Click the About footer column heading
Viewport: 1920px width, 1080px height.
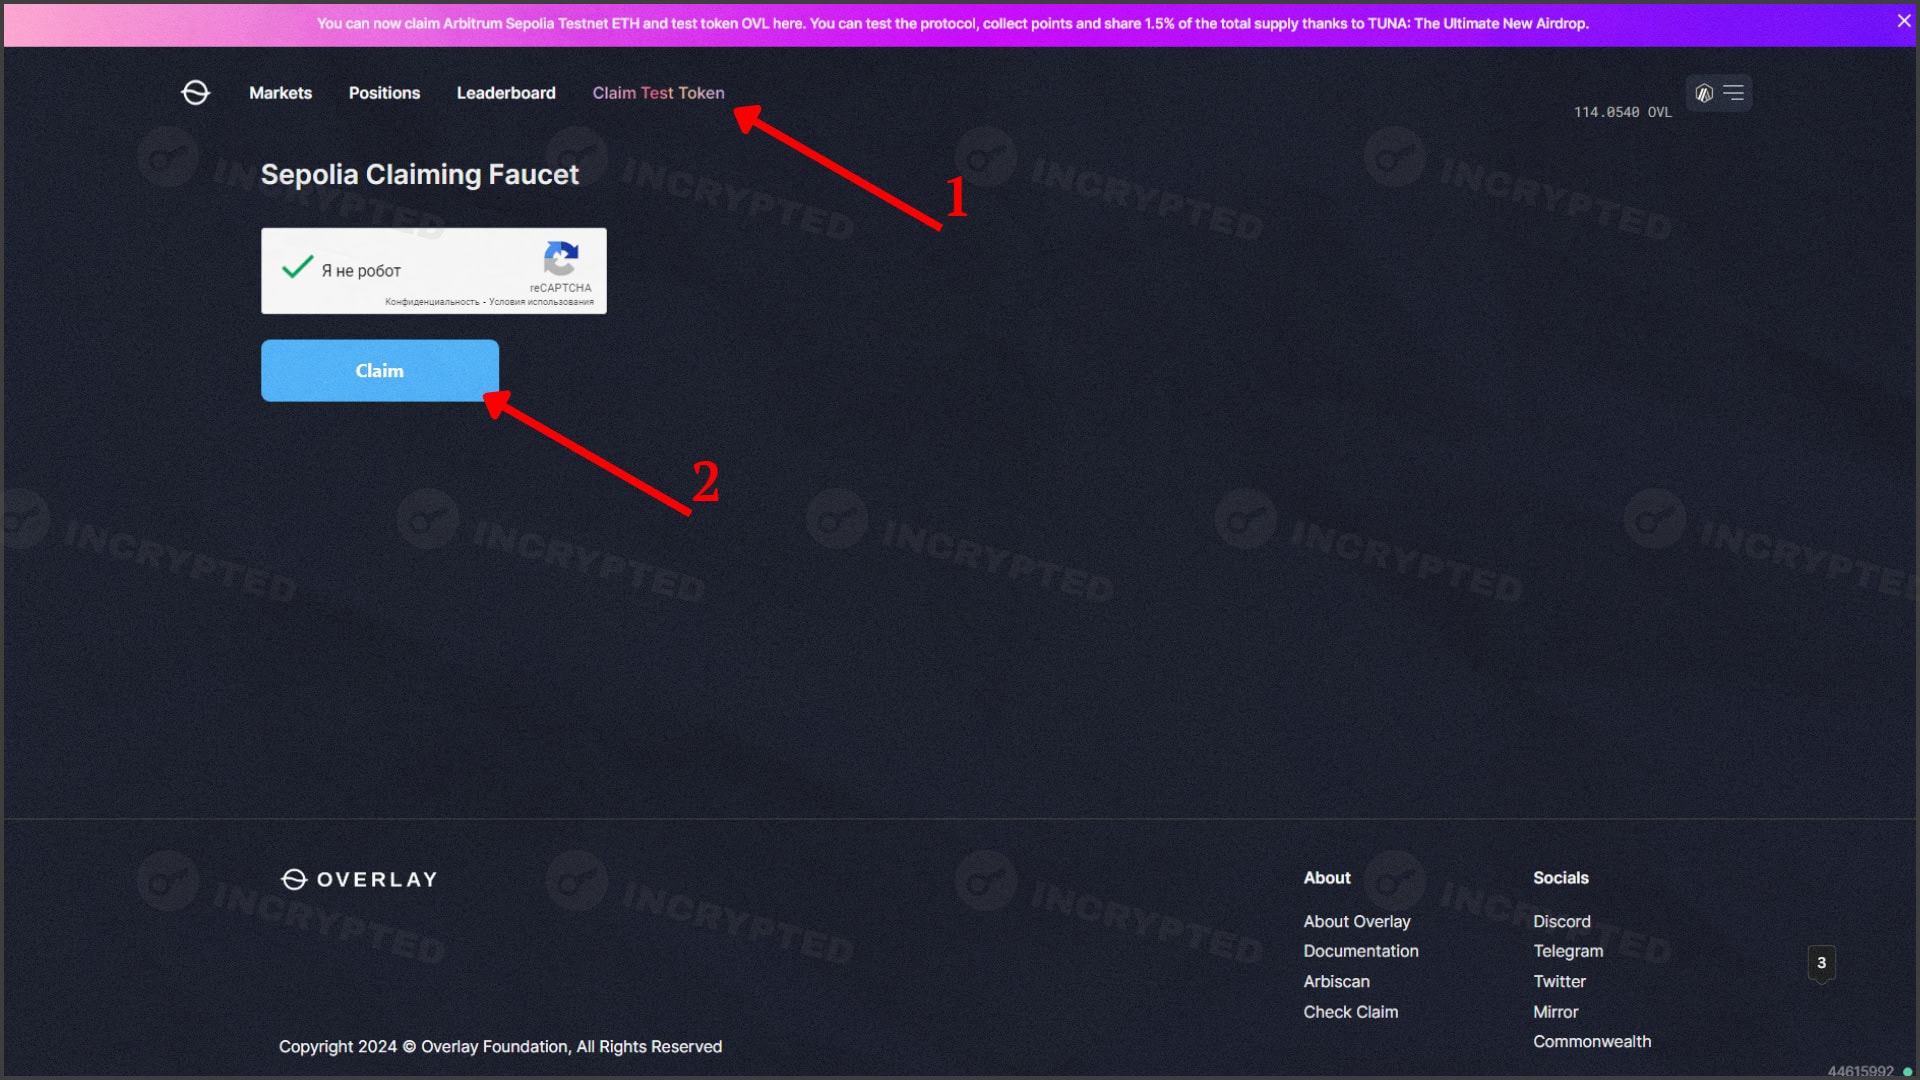pos(1326,877)
